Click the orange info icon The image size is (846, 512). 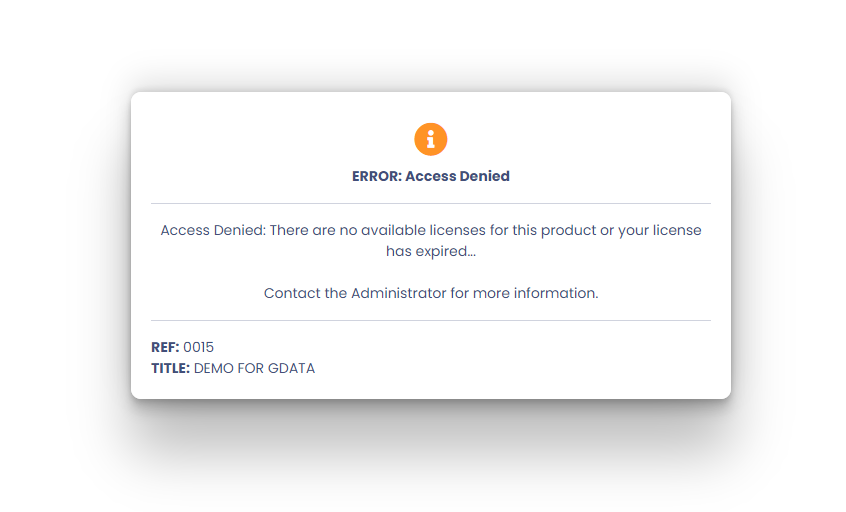coord(431,139)
